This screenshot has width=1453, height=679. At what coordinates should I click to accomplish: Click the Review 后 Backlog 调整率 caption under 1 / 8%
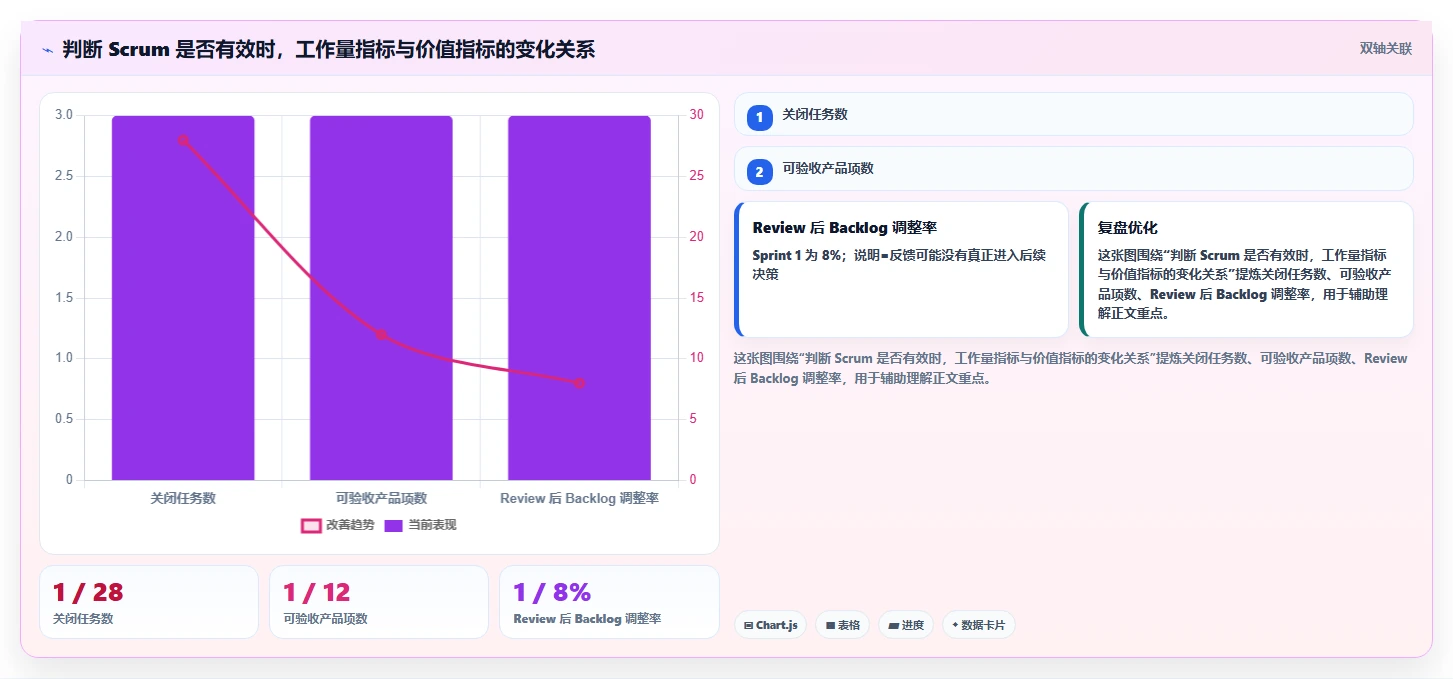pyautogui.click(x=587, y=619)
